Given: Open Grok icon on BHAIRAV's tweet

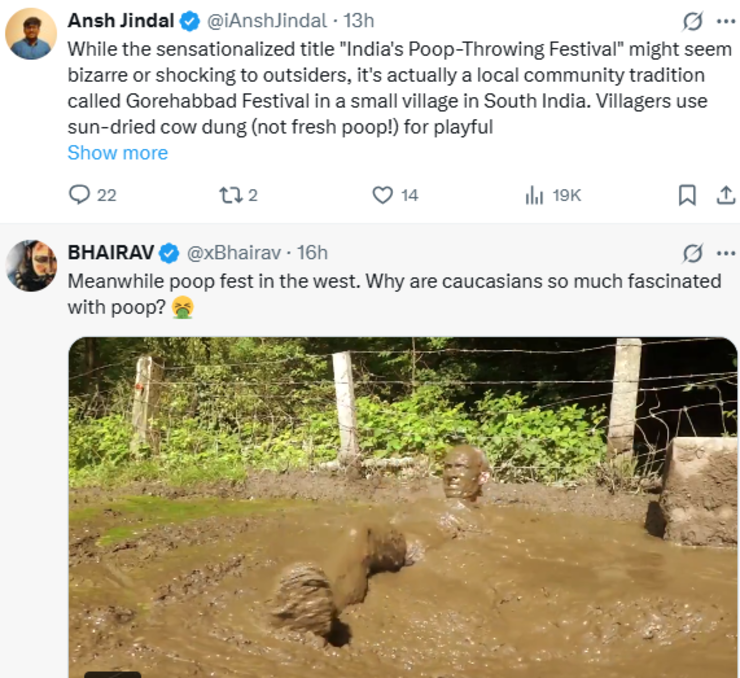Looking at the screenshot, I should click(x=692, y=253).
